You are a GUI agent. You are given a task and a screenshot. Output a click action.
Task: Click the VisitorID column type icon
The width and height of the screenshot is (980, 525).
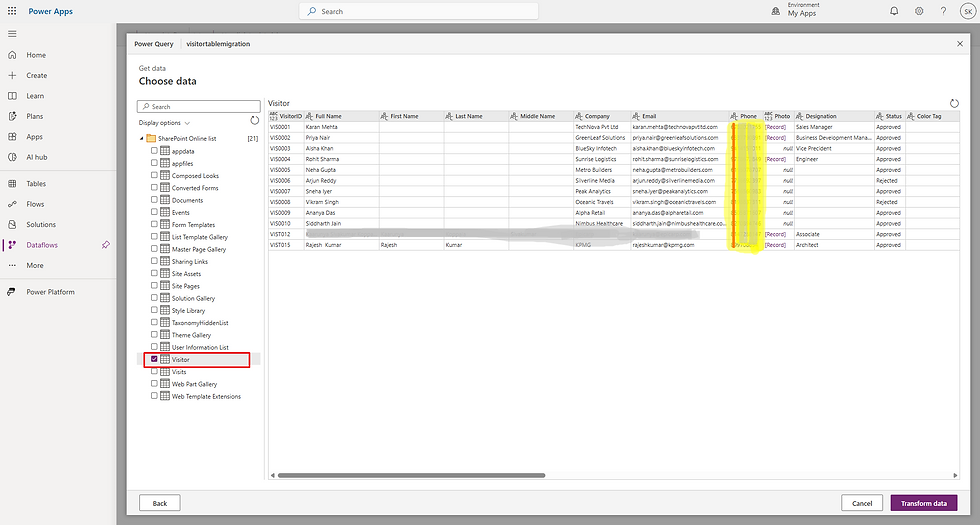[273, 116]
